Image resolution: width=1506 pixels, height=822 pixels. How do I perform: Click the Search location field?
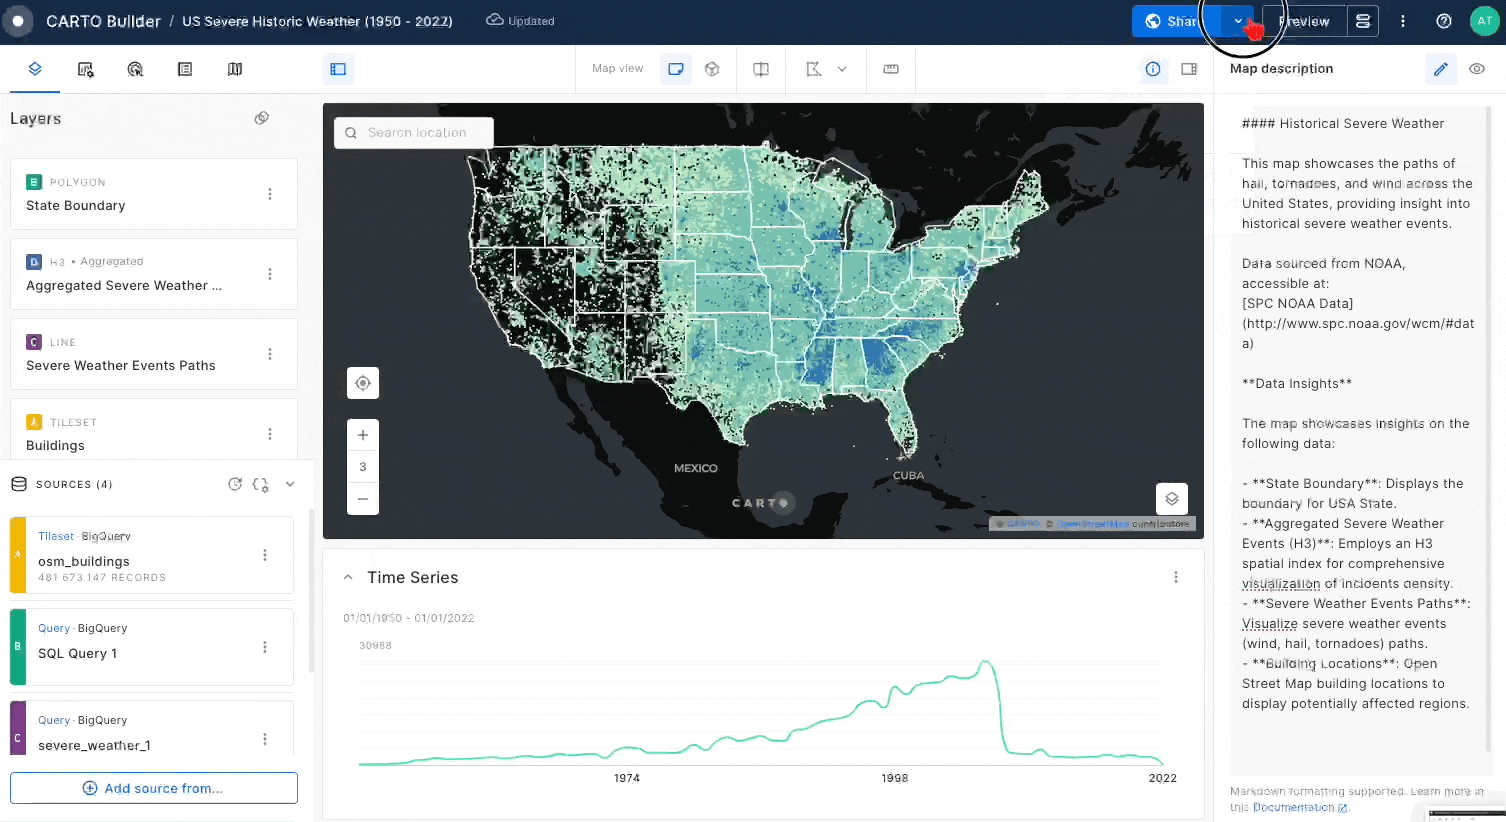click(x=416, y=132)
